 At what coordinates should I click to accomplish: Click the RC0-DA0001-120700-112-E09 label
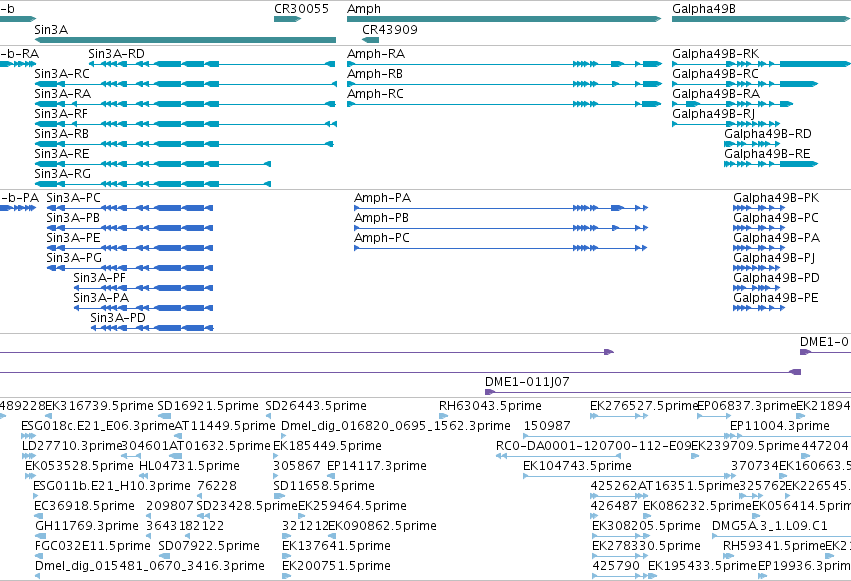pos(593,446)
